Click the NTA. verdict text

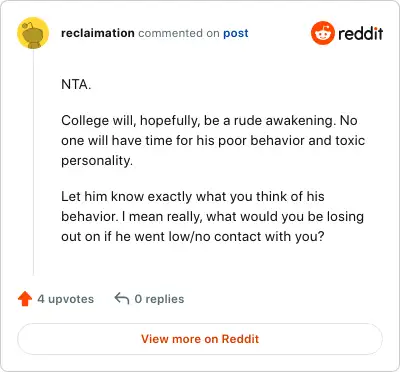pyautogui.click(x=76, y=84)
